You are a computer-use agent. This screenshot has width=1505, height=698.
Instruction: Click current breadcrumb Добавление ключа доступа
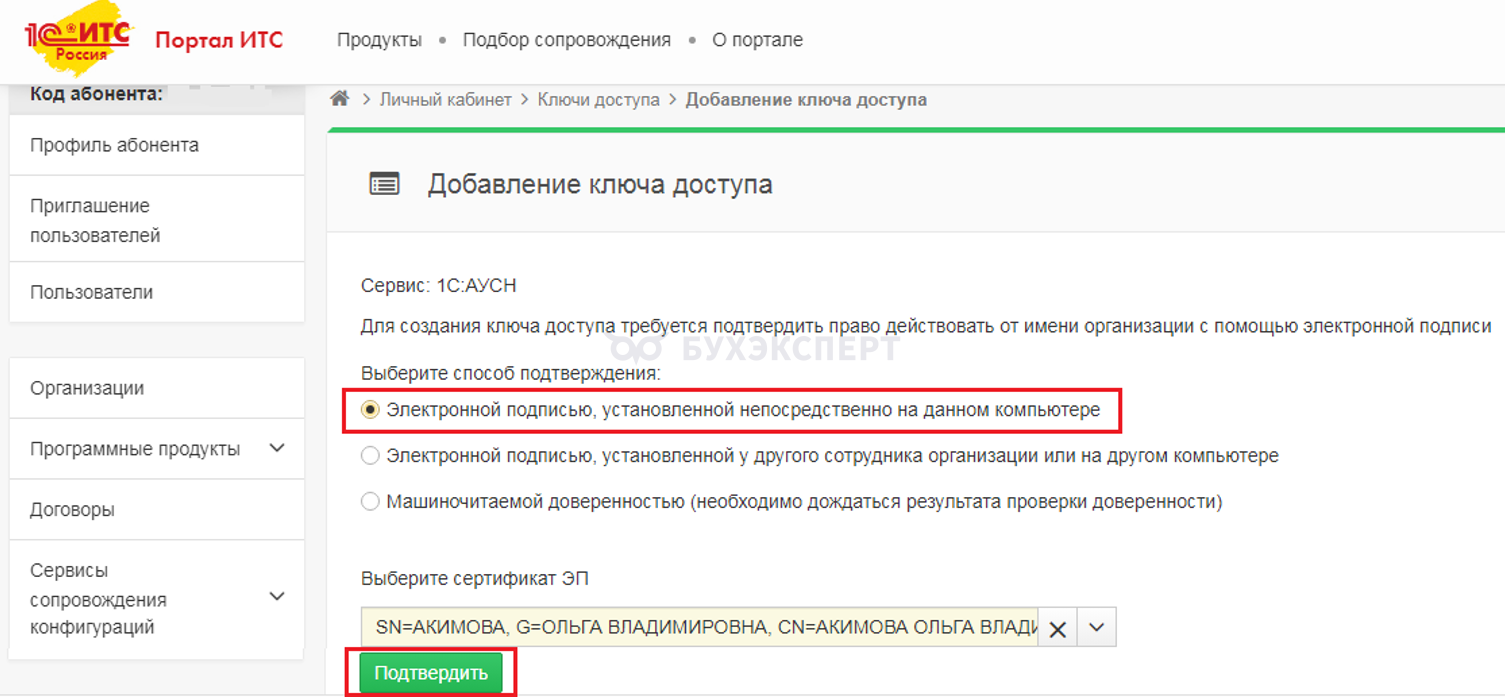pos(806,100)
